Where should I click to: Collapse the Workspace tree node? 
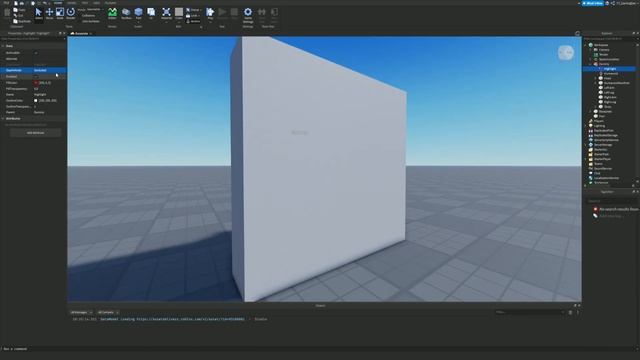coord(585,45)
